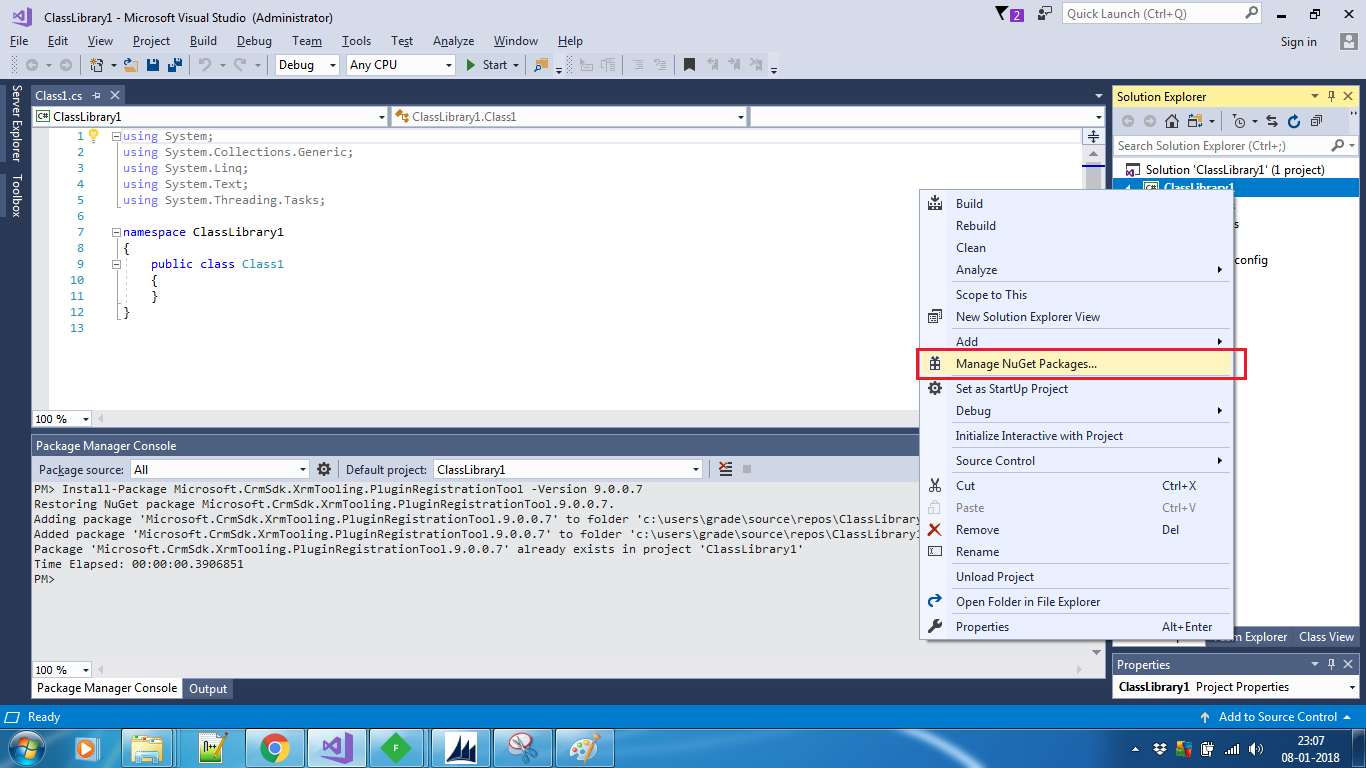Viewport: 1366px width, 768px height.
Task: Click the Save All icon
Action: click(174, 65)
